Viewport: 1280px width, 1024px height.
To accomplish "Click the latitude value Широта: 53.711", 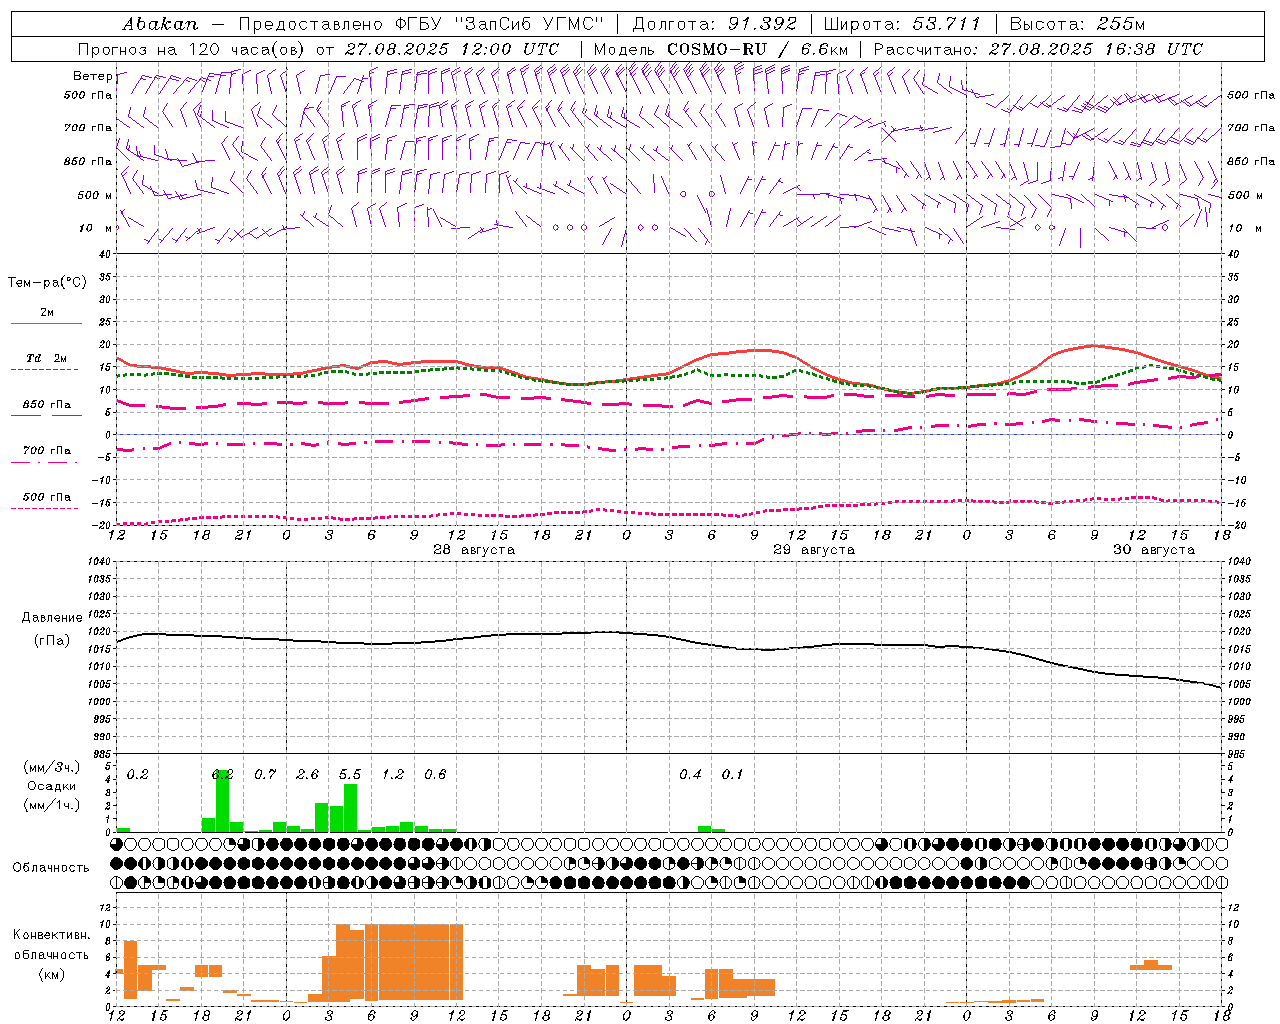I will [x=902, y=23].
